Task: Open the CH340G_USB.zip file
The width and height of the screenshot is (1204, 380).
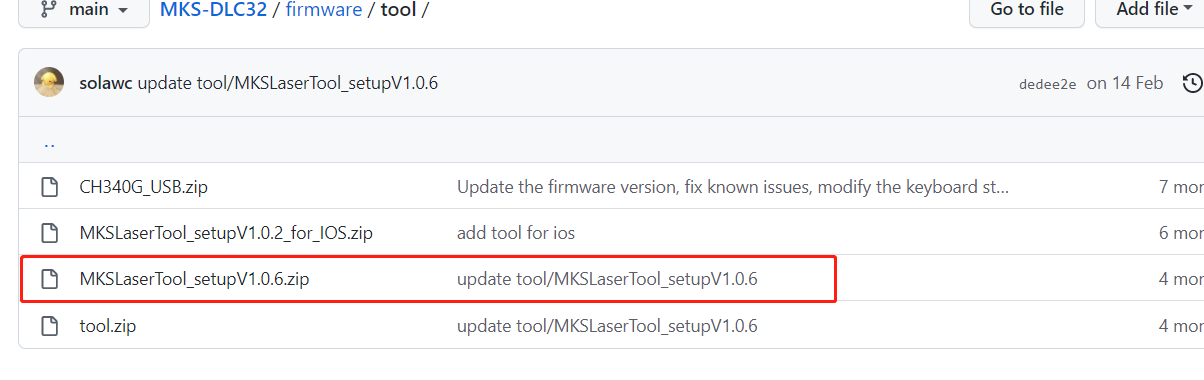Action: click(x=144, y=187)
